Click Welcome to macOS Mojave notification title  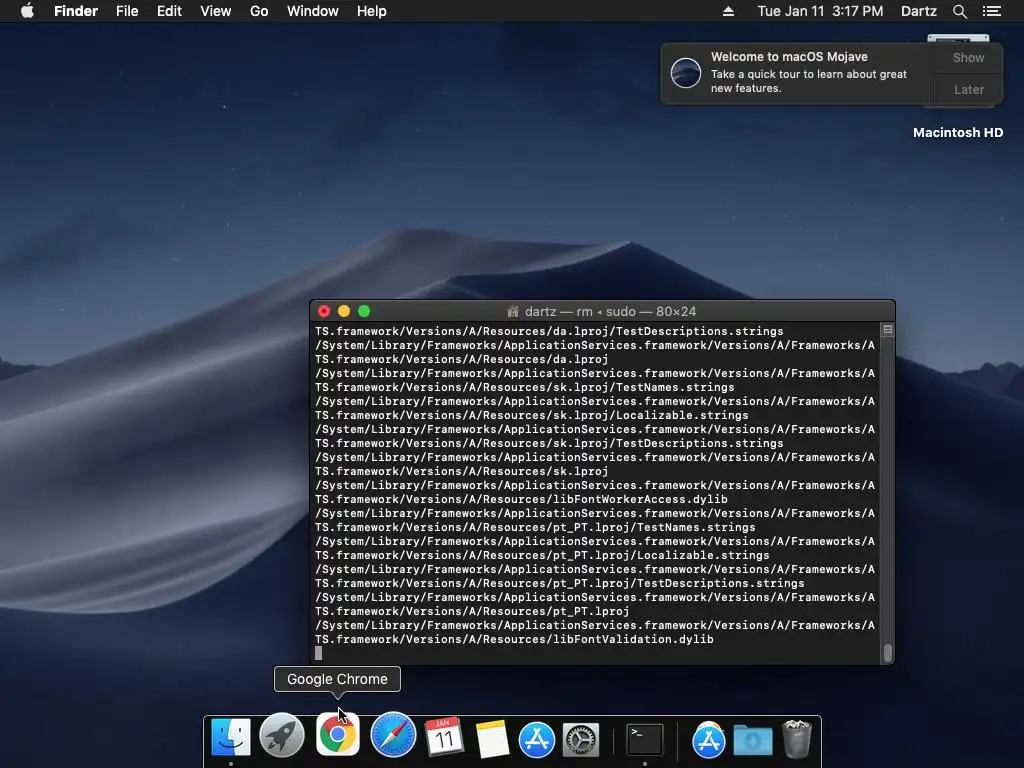(789, 57)
